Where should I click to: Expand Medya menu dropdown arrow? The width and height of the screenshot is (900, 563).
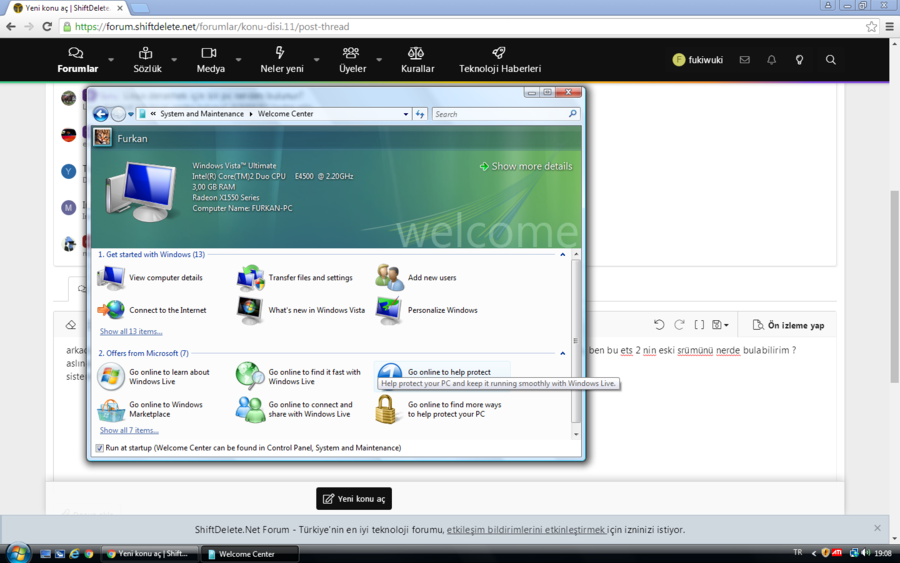(238, 60)
